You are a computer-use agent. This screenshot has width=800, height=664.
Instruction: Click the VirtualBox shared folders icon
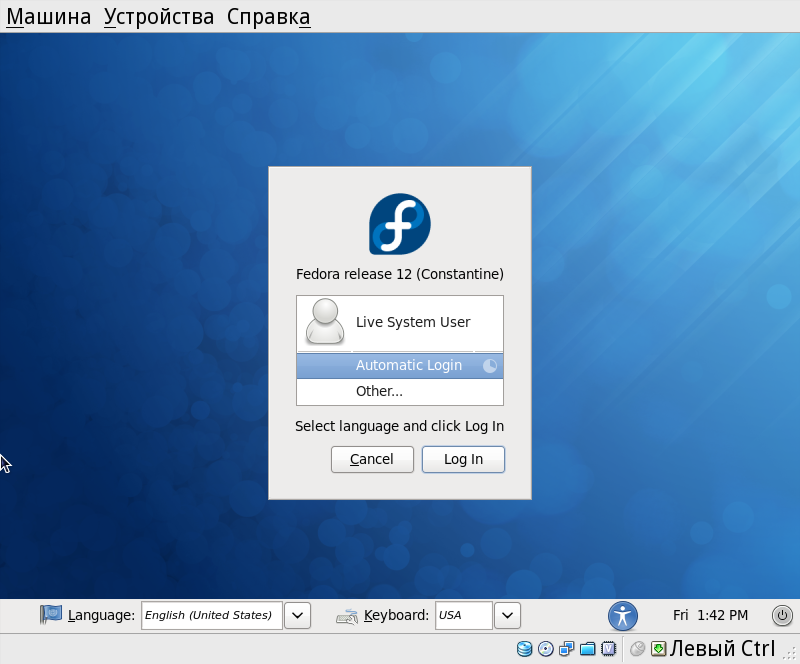pos(588,649)
